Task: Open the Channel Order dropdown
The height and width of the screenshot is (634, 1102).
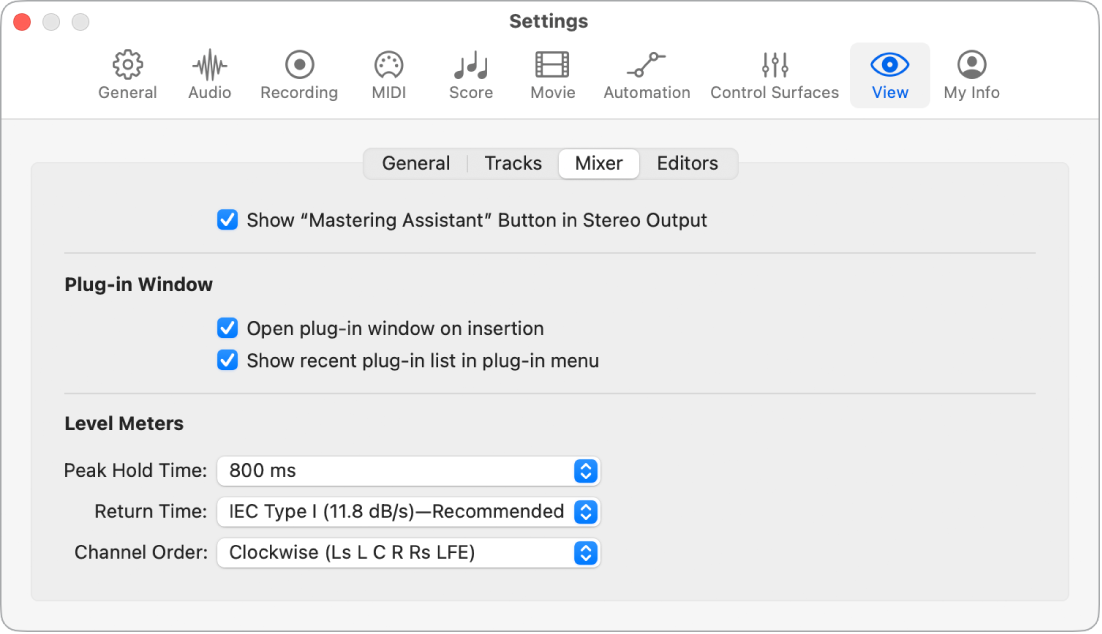Action: (587, 552)
